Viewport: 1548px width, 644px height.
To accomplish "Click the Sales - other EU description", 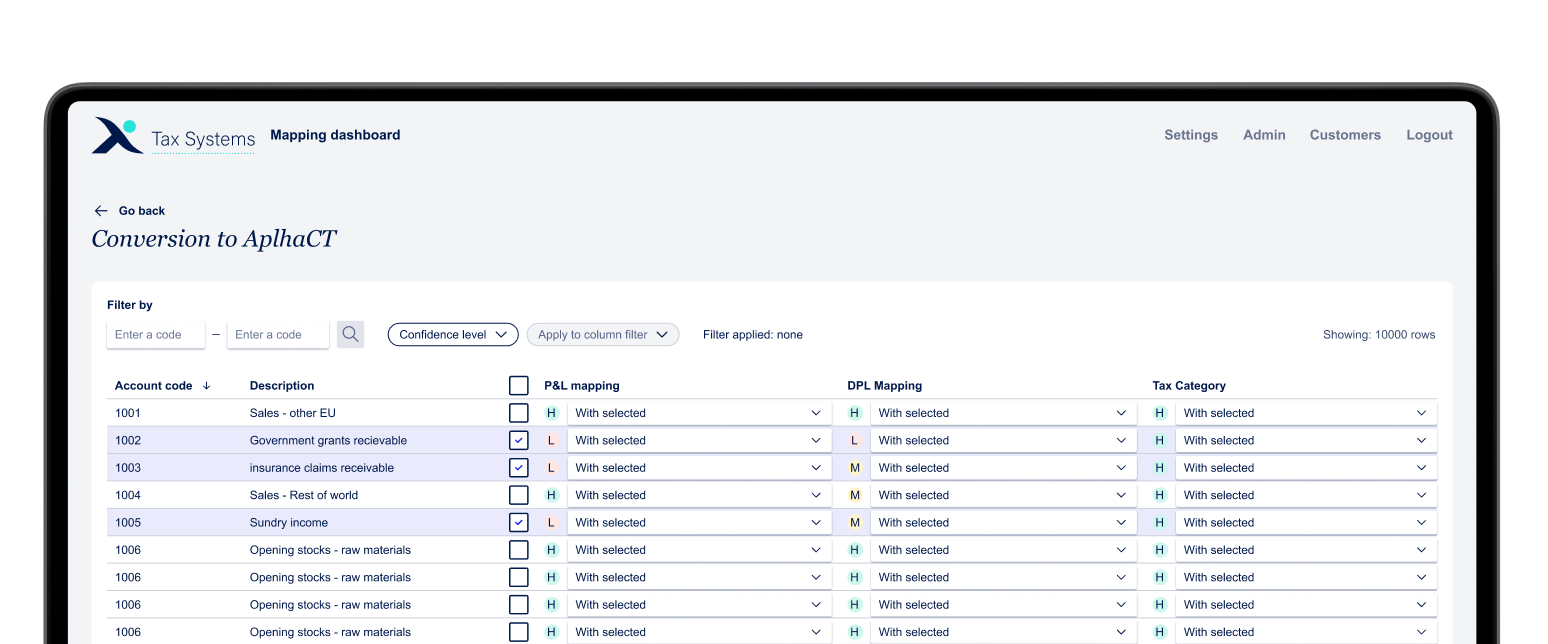I will pyautogui.click(x=293, y=413).
